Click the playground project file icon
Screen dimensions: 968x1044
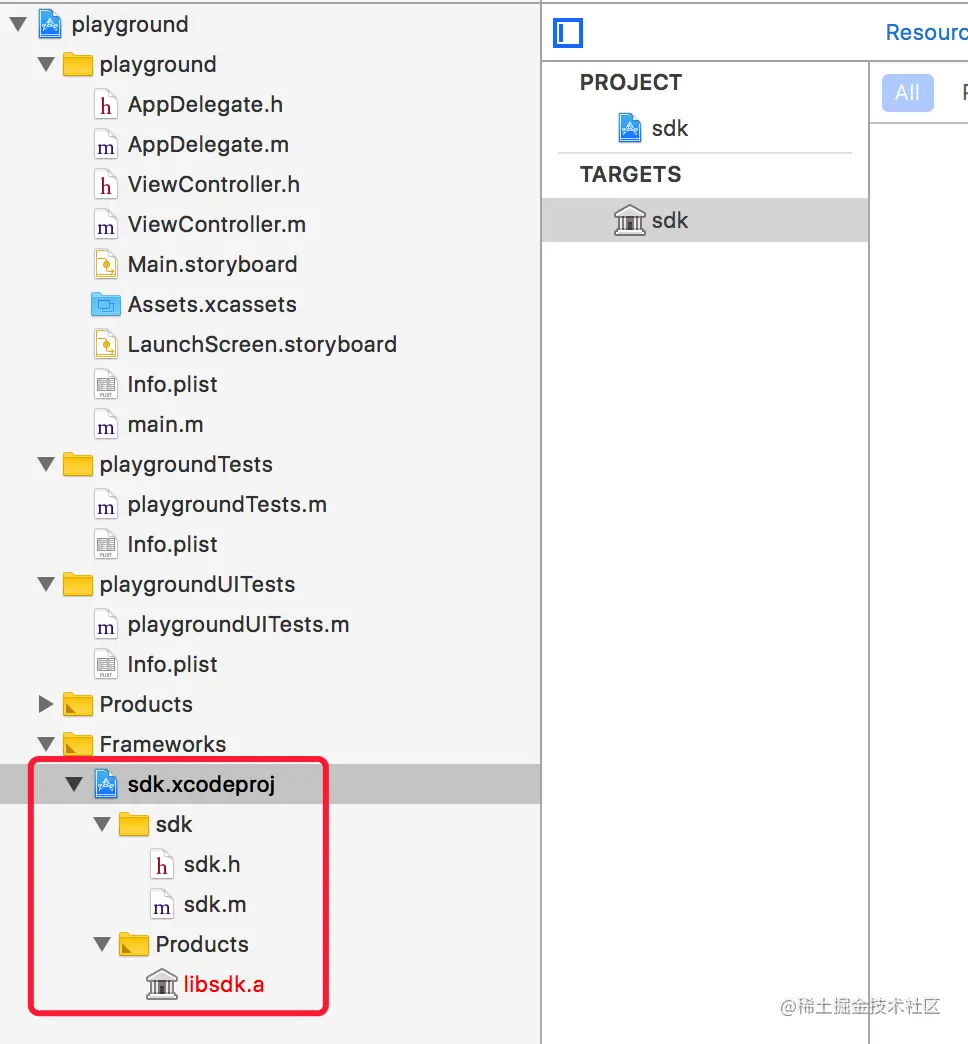pos(50,25)
